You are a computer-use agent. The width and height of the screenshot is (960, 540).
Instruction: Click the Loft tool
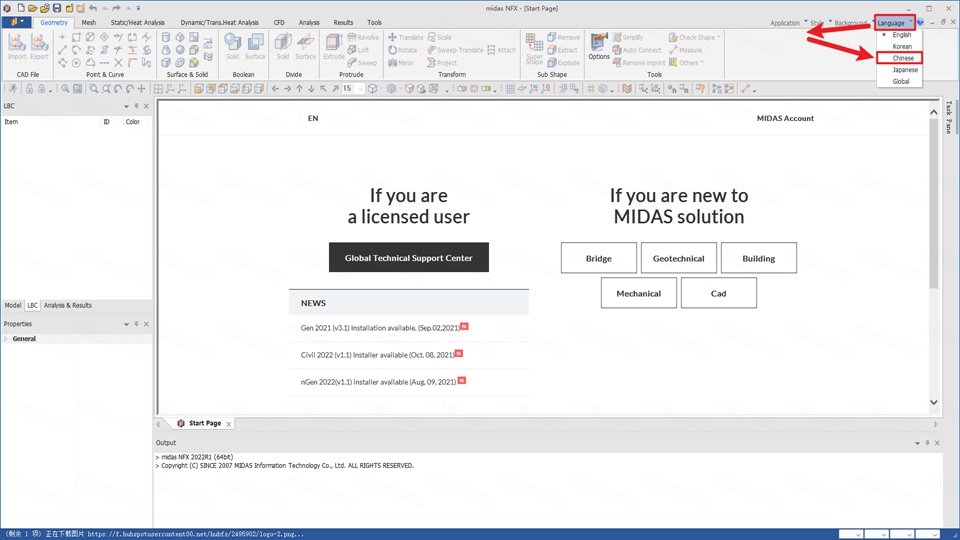point(358,50)
